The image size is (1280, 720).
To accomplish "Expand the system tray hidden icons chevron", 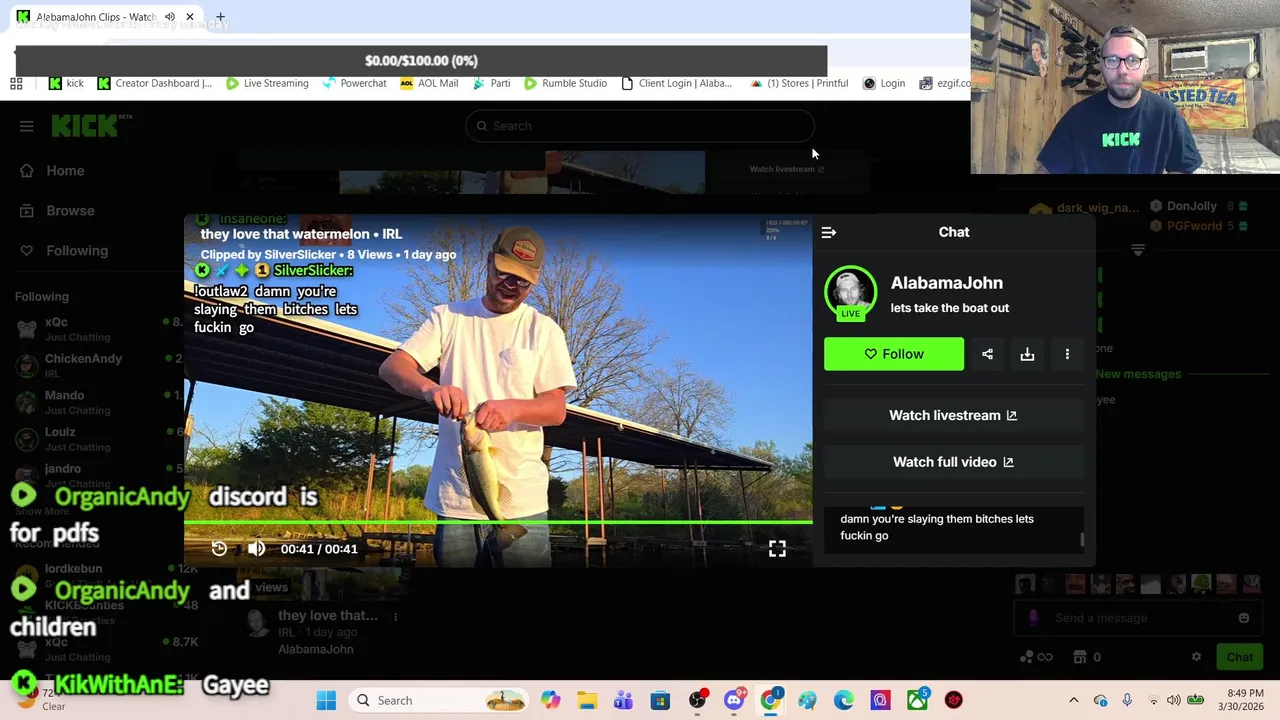I will (1074, 701).
